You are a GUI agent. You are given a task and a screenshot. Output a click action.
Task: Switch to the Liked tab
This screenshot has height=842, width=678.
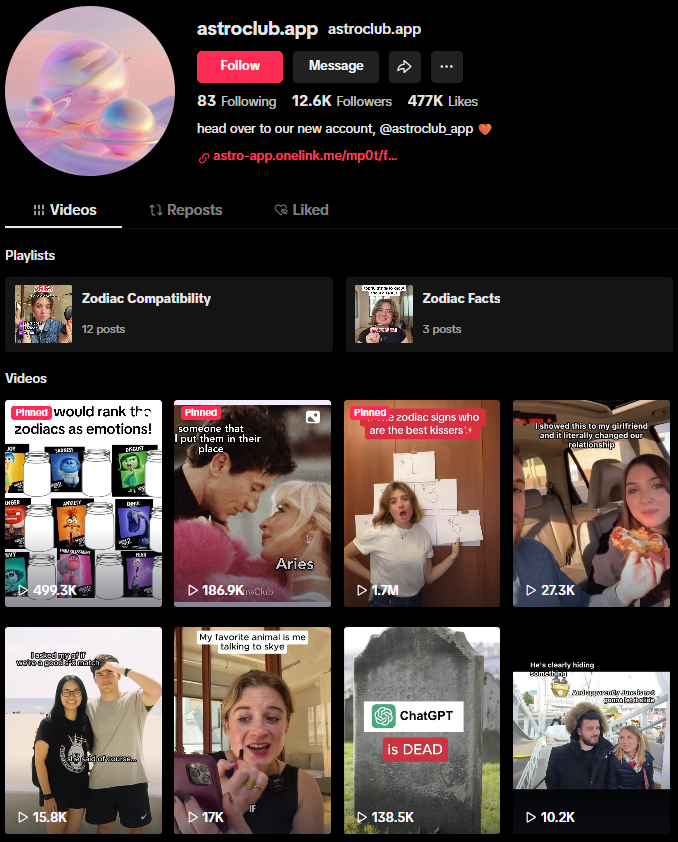coord(301,210)
